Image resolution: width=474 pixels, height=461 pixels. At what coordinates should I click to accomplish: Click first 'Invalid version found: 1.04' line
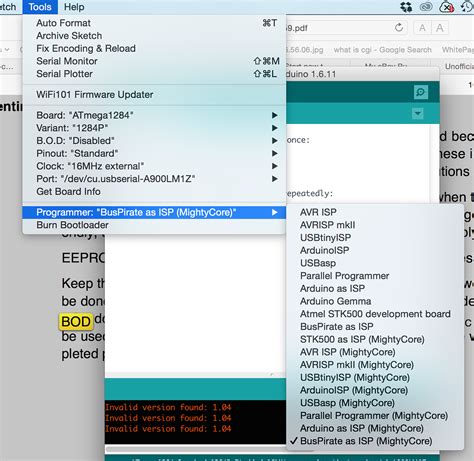pos(168,407)
